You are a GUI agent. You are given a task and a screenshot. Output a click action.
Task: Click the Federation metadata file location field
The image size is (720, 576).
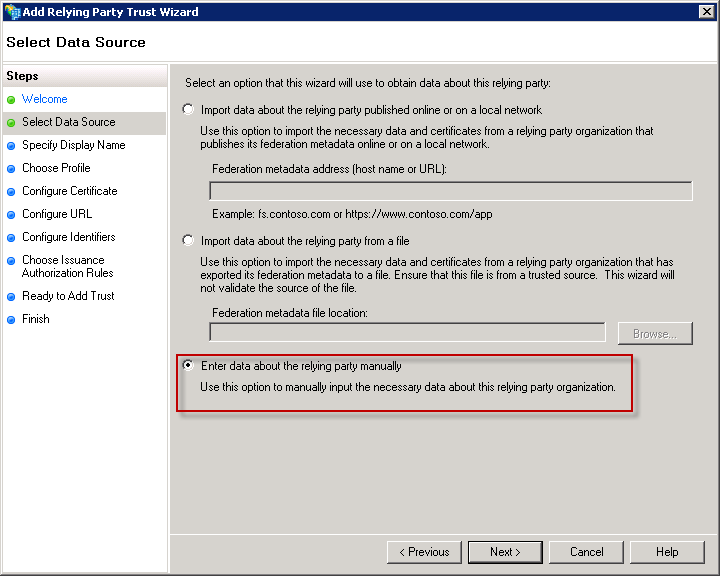(x=407, y=332)
